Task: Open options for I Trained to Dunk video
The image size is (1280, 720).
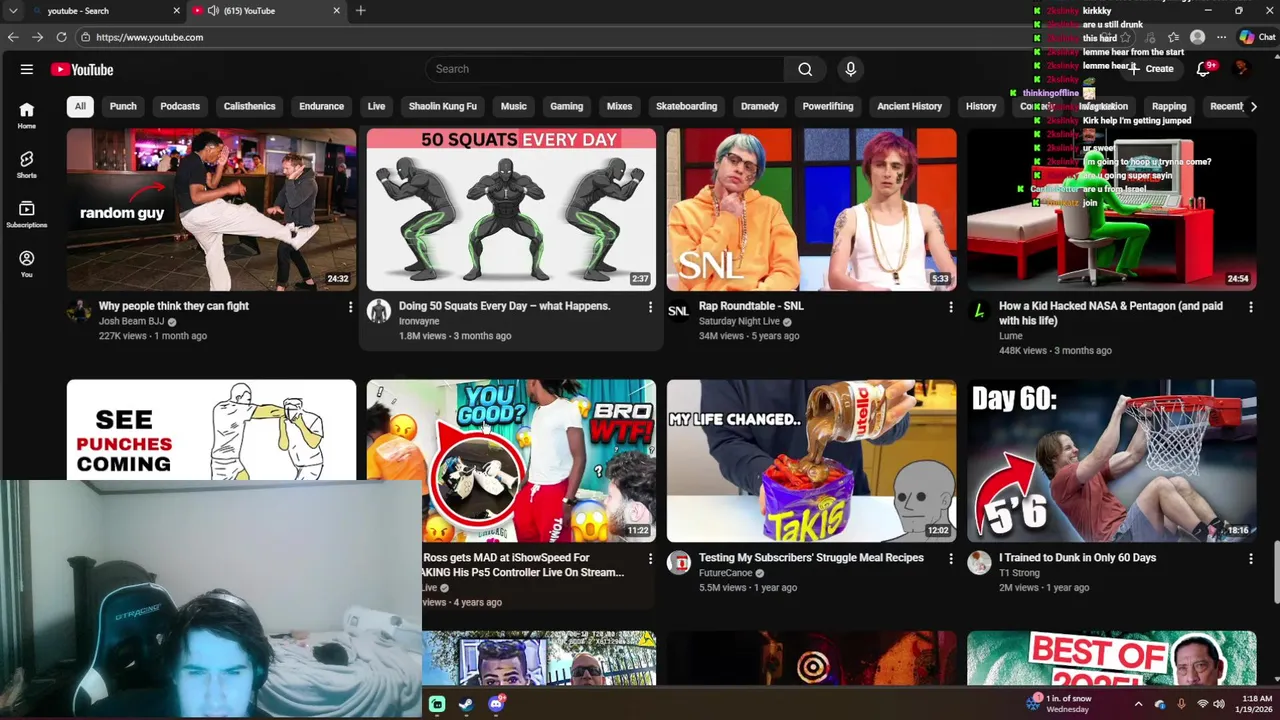Action: click(x=1250, y=559)
